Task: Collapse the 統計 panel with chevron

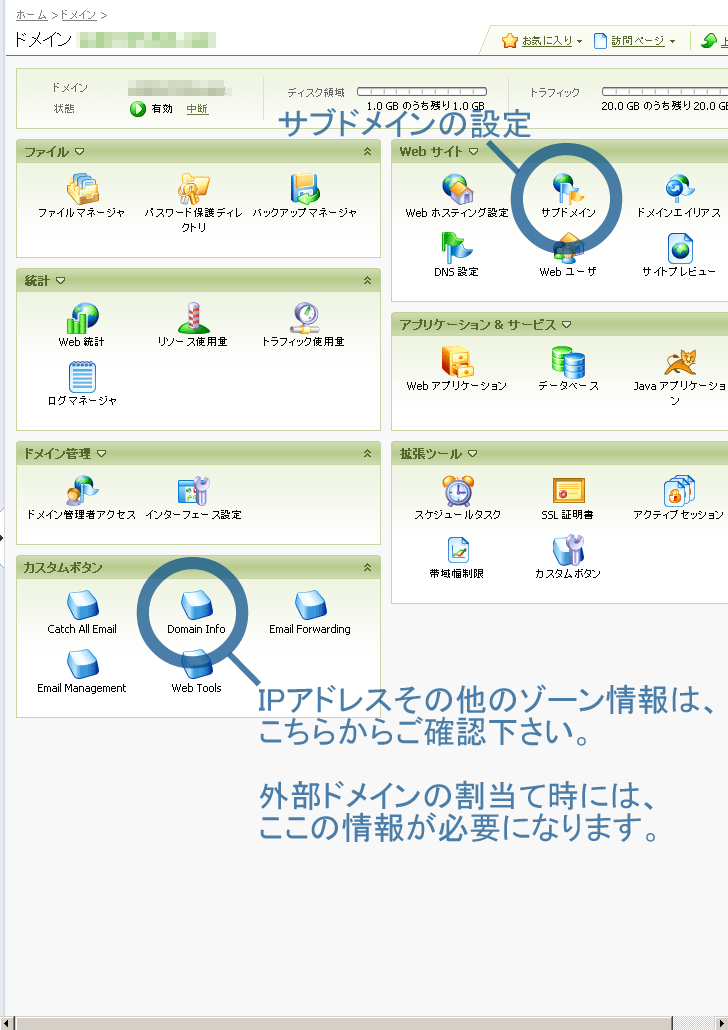Action: (x=367, y=280)
